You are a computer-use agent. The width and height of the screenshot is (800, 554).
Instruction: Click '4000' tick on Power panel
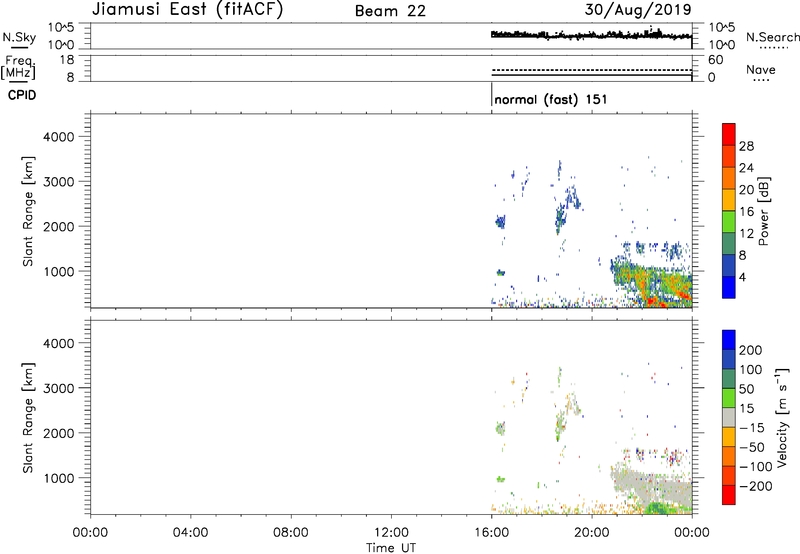(59, 137)
